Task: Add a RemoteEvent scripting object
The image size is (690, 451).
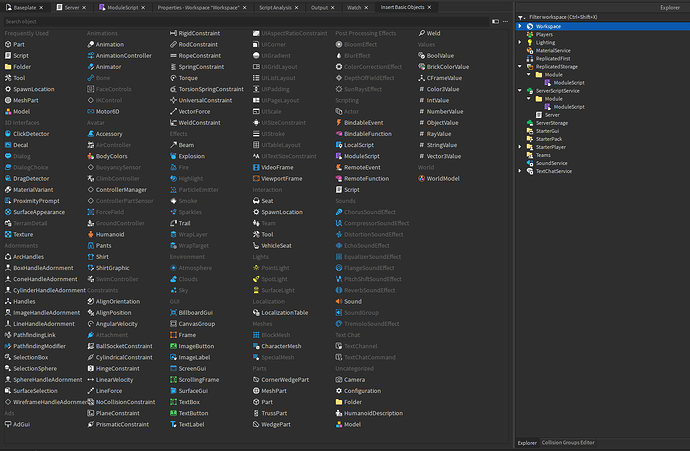Action: tap(358, 167)
